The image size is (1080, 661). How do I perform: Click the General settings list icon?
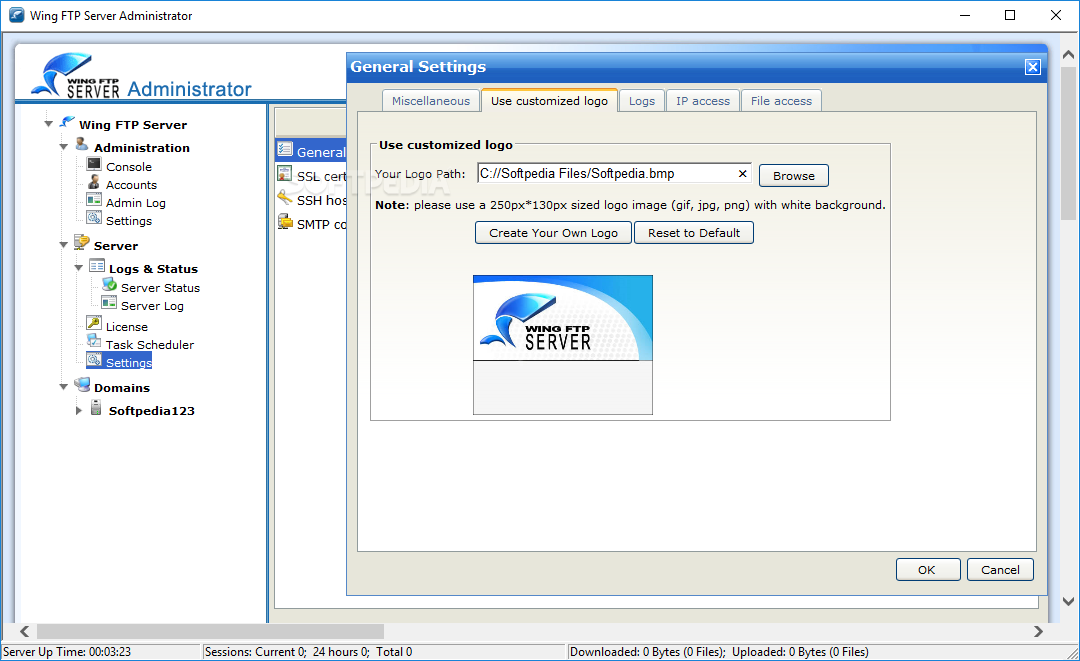285,149
